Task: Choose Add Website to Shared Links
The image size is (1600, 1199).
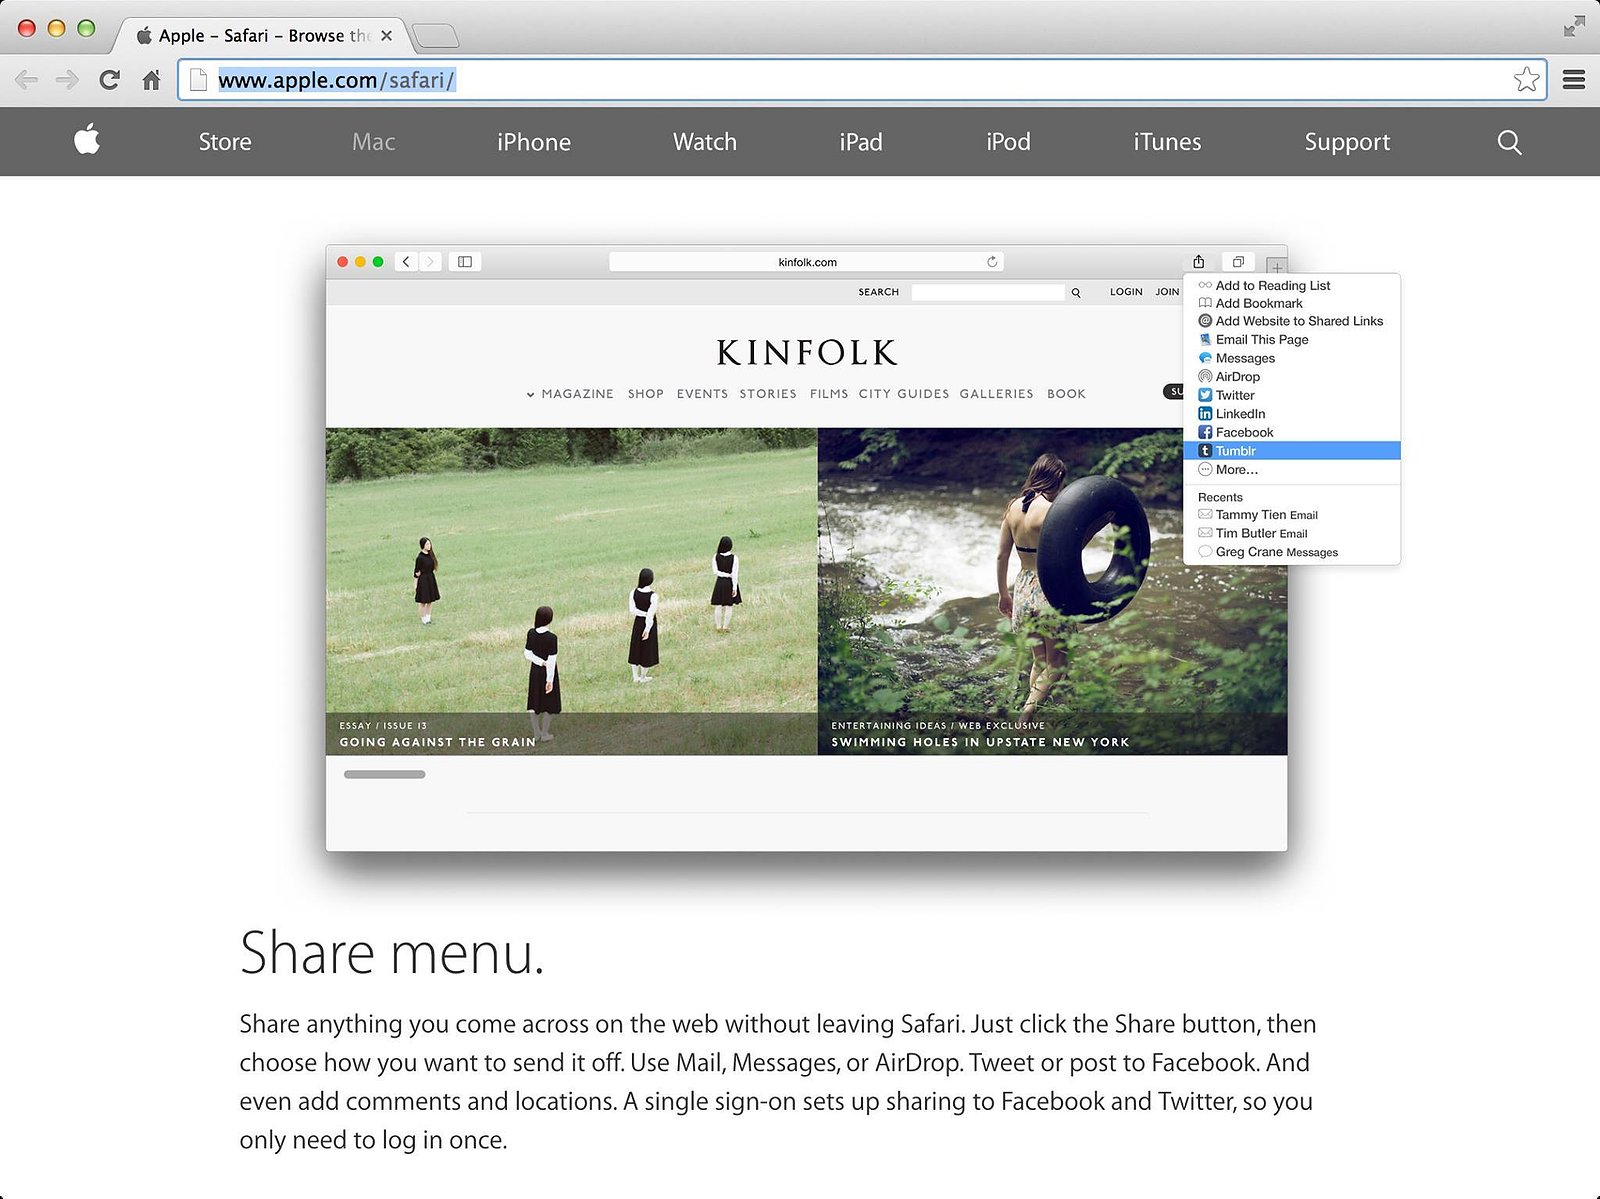Action: tap(1291, 321)
